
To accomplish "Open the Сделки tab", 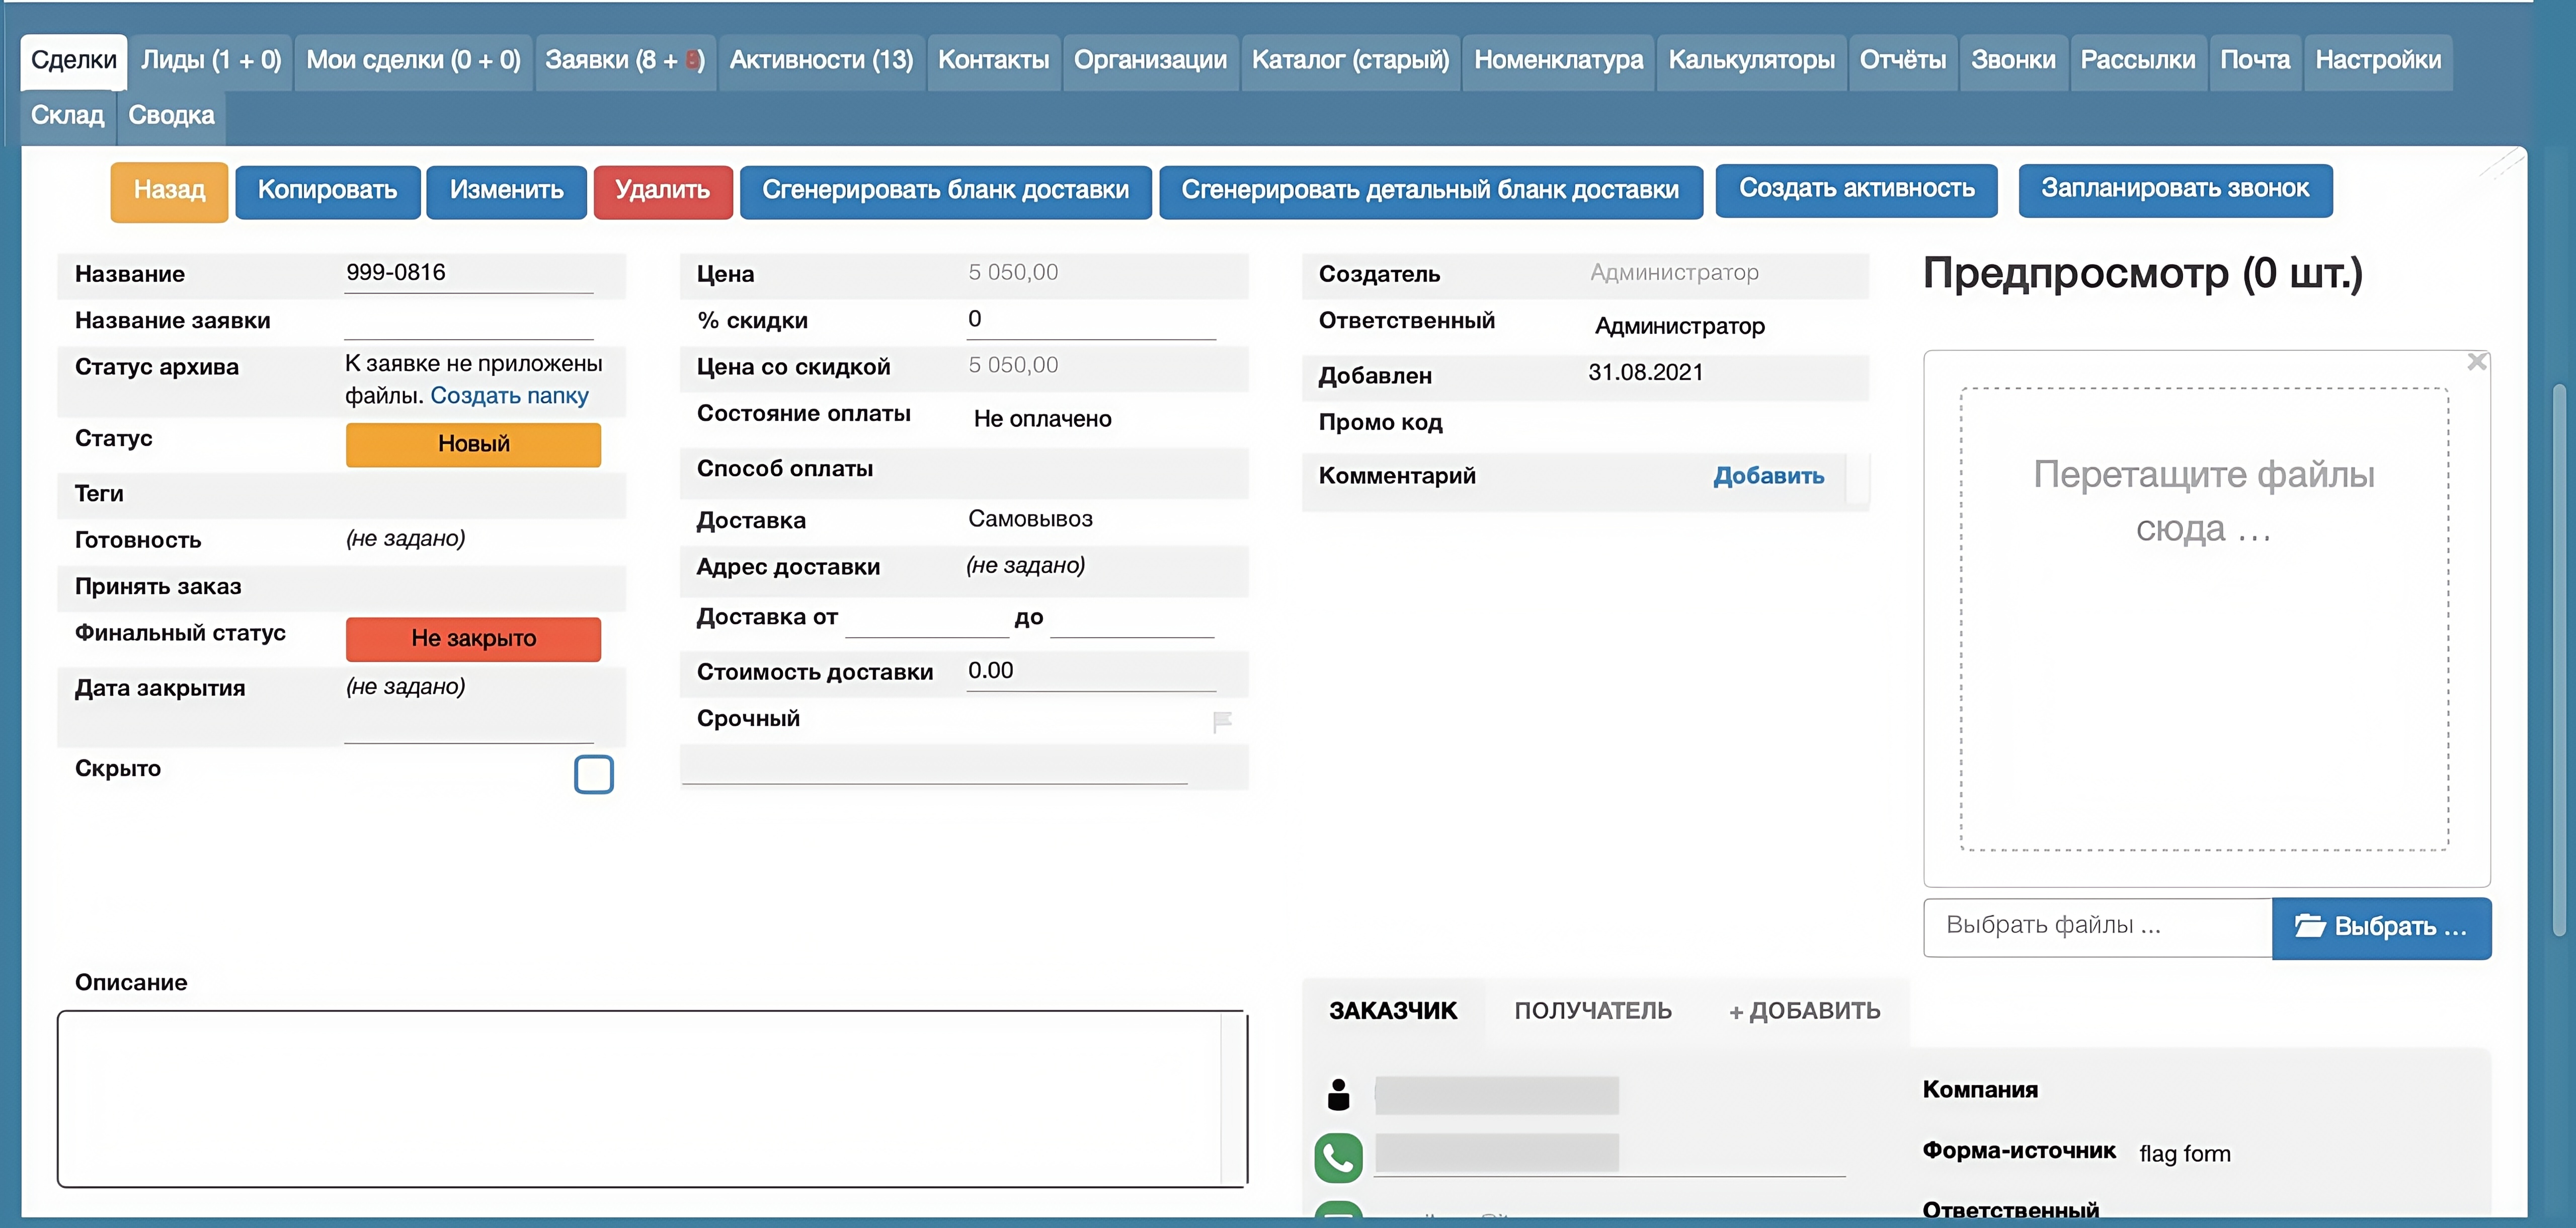I will pos(74,61).
